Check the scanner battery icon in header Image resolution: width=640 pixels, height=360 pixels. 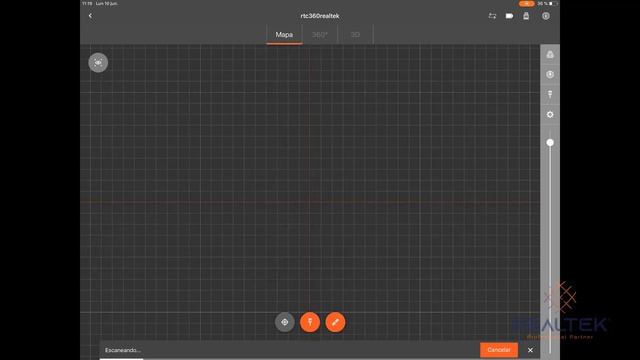pos(509,16)
